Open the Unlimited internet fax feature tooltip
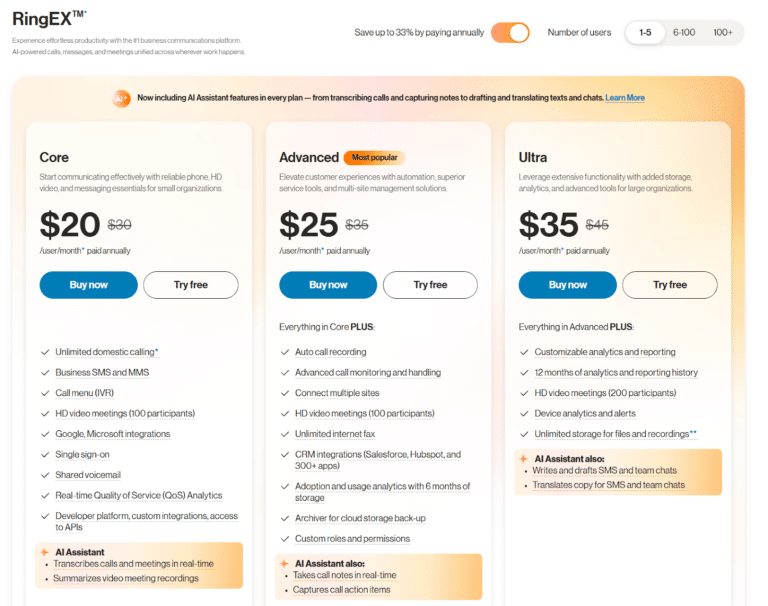The width and height of the screenshot is (768, 606). click(x=335, y=434)
